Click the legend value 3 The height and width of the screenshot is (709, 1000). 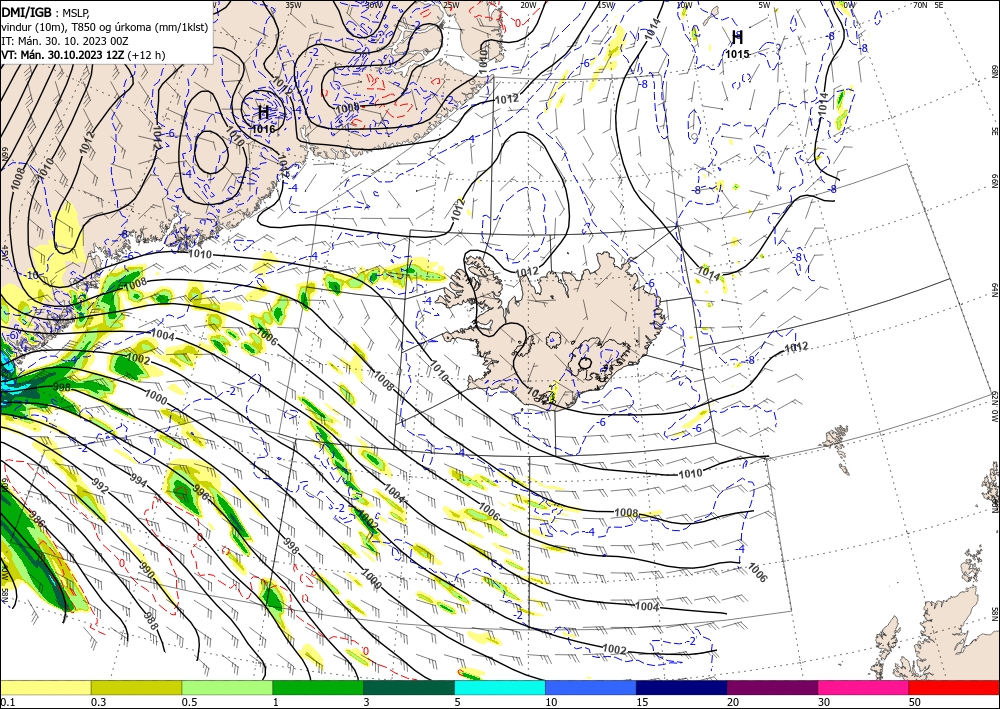(367, 702)
